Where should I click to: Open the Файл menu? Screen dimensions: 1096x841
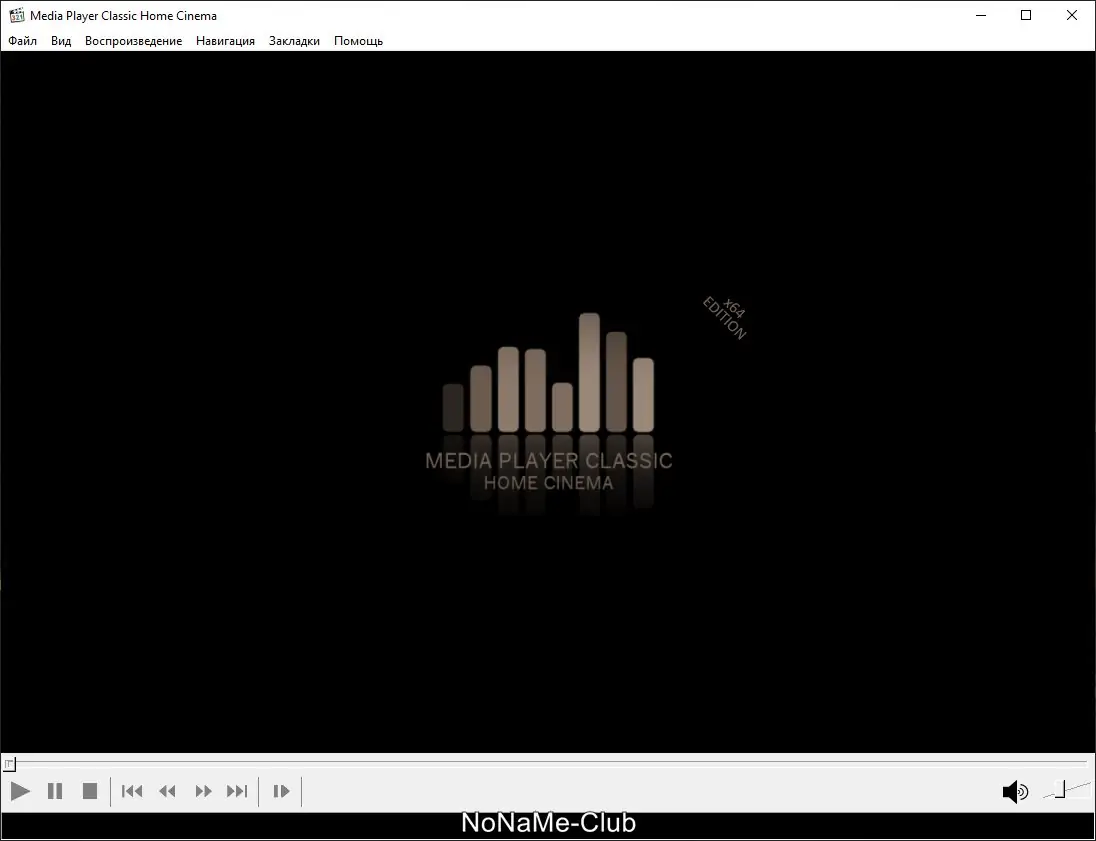(x=22, y=41)
